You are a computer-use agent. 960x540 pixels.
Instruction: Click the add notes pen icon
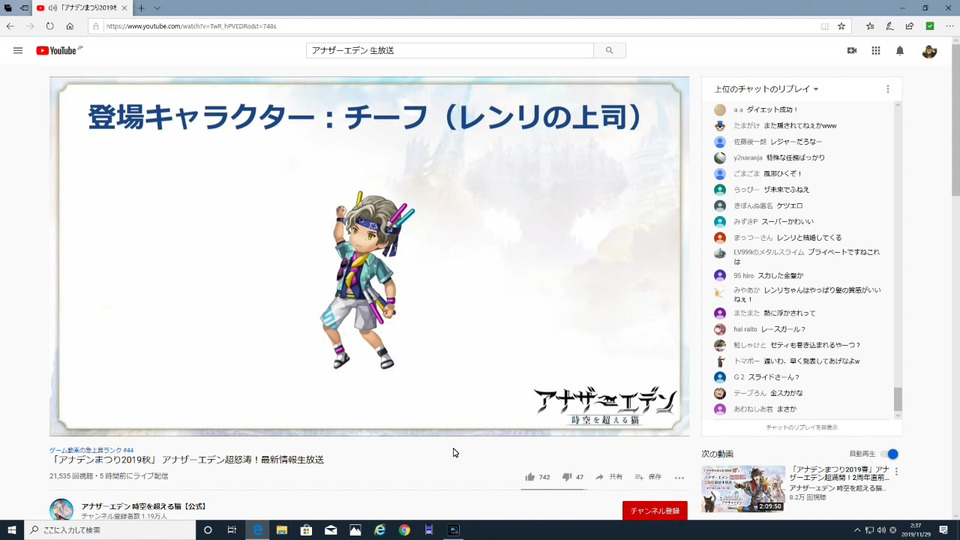890,26
